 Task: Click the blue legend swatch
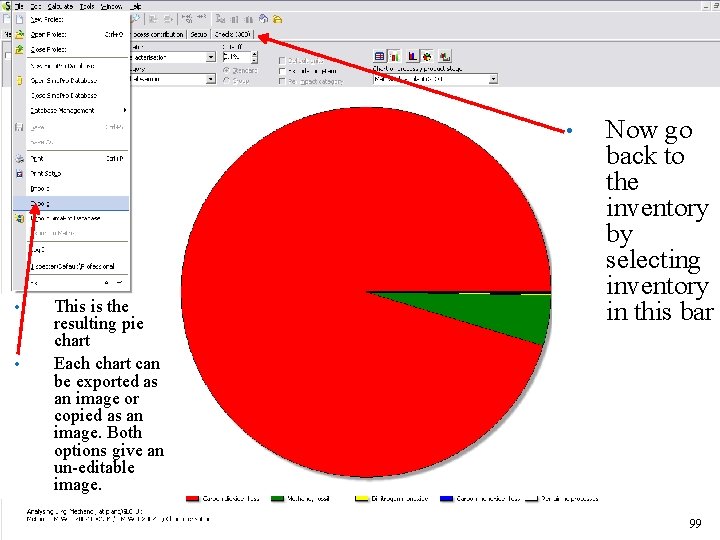point(446,499)
